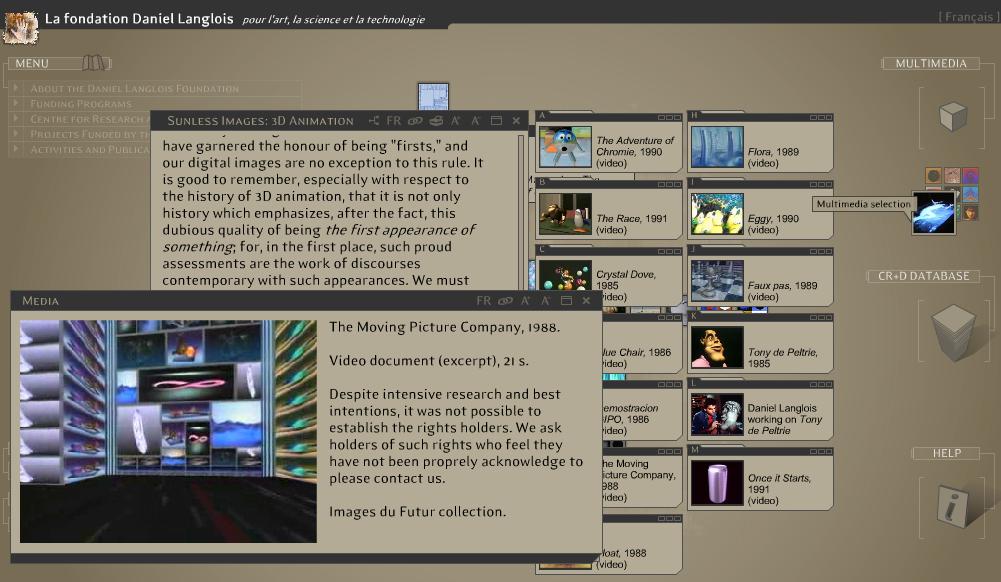Click the chain link icon in Media window title bar
1001x582 pixels.
point(506,301)
